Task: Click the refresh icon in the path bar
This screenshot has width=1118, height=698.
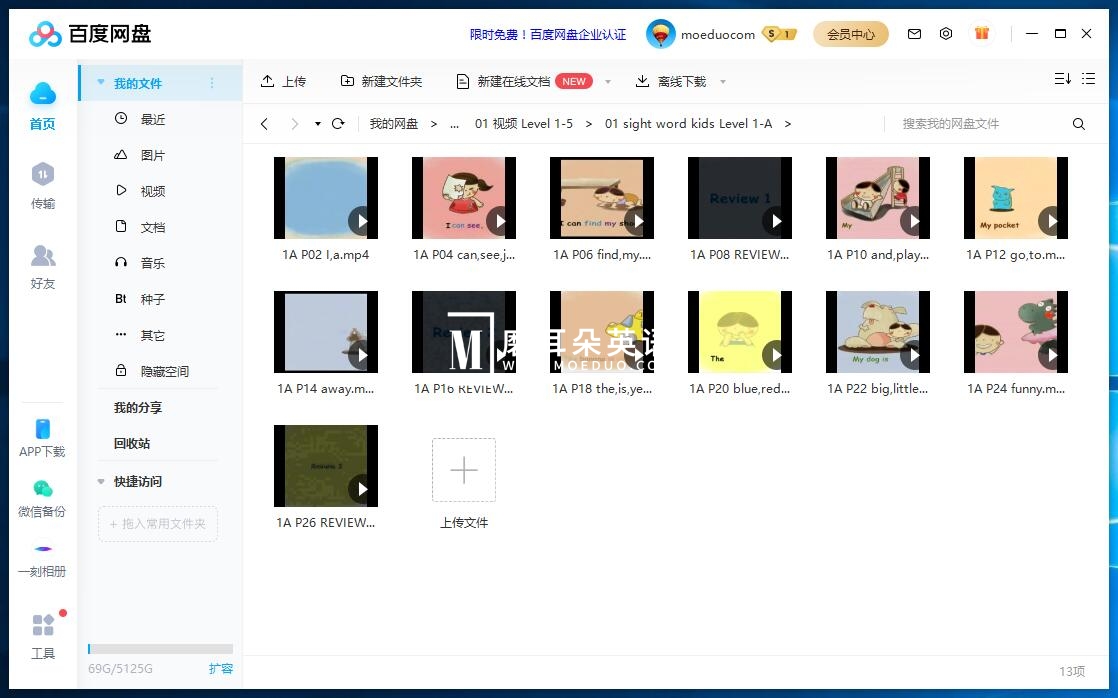Action: tap(338, 123)
